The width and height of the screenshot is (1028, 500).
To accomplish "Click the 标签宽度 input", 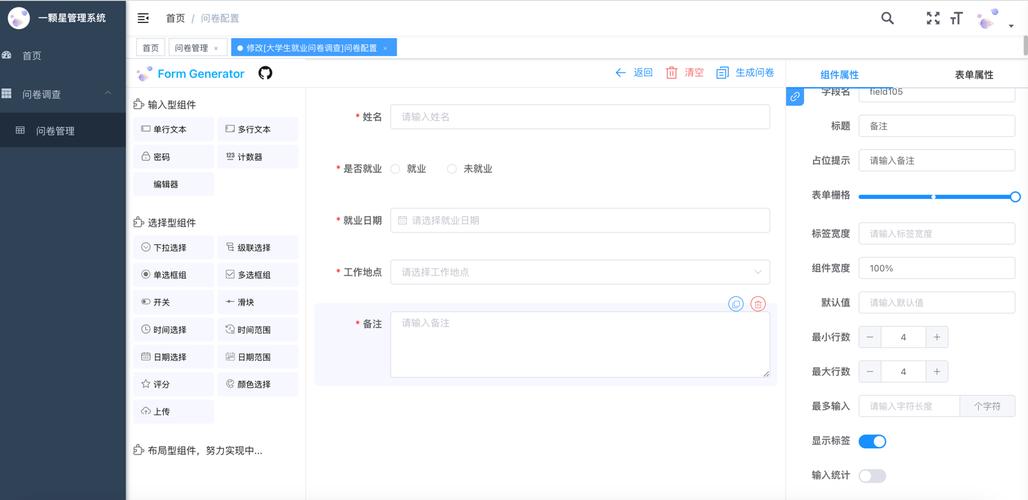I will point(937,233).
